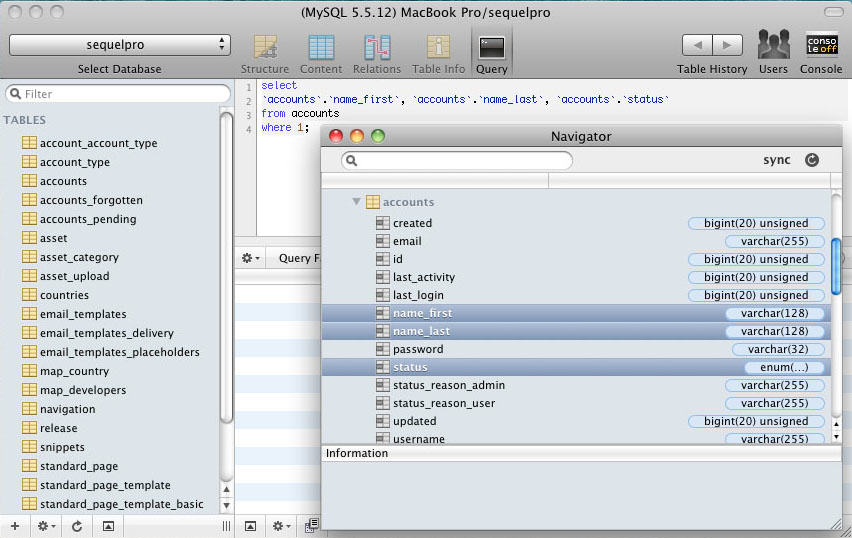Click the Navigator sync refresh icon
Image resolution: width=852 pixels, height=538 pixels.
(812, 160)
